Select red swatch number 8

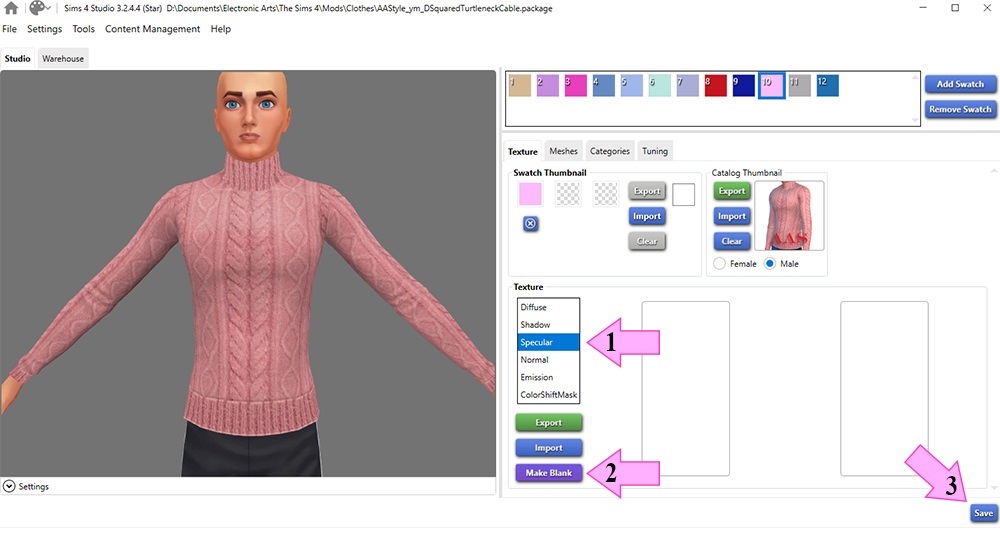tap(715, 86)
